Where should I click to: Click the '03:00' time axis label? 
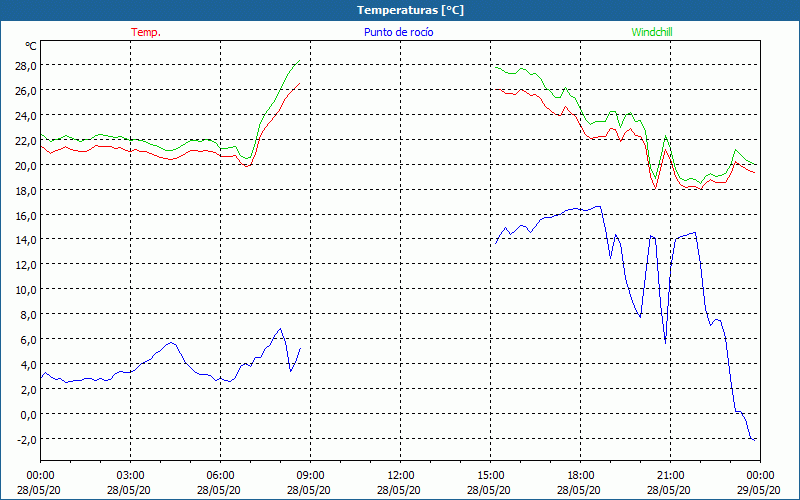(x=131, y=476)
